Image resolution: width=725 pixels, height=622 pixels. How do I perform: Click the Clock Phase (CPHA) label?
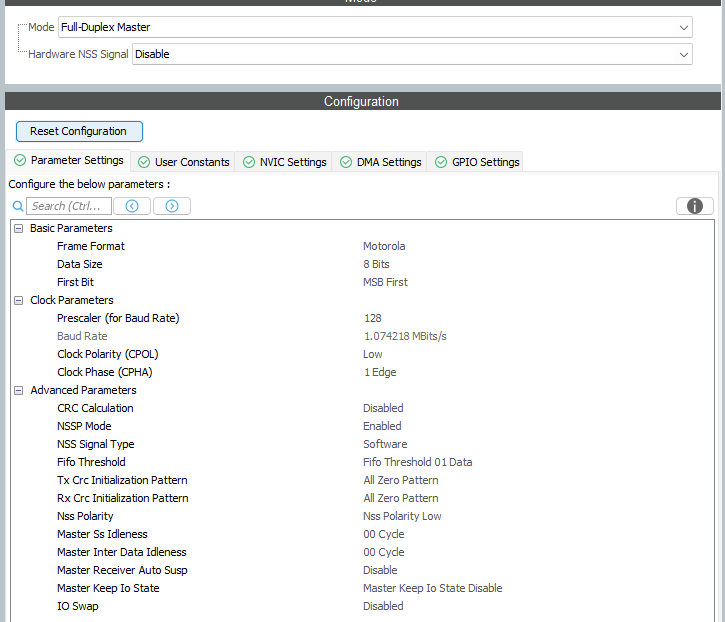pos(104,372)
